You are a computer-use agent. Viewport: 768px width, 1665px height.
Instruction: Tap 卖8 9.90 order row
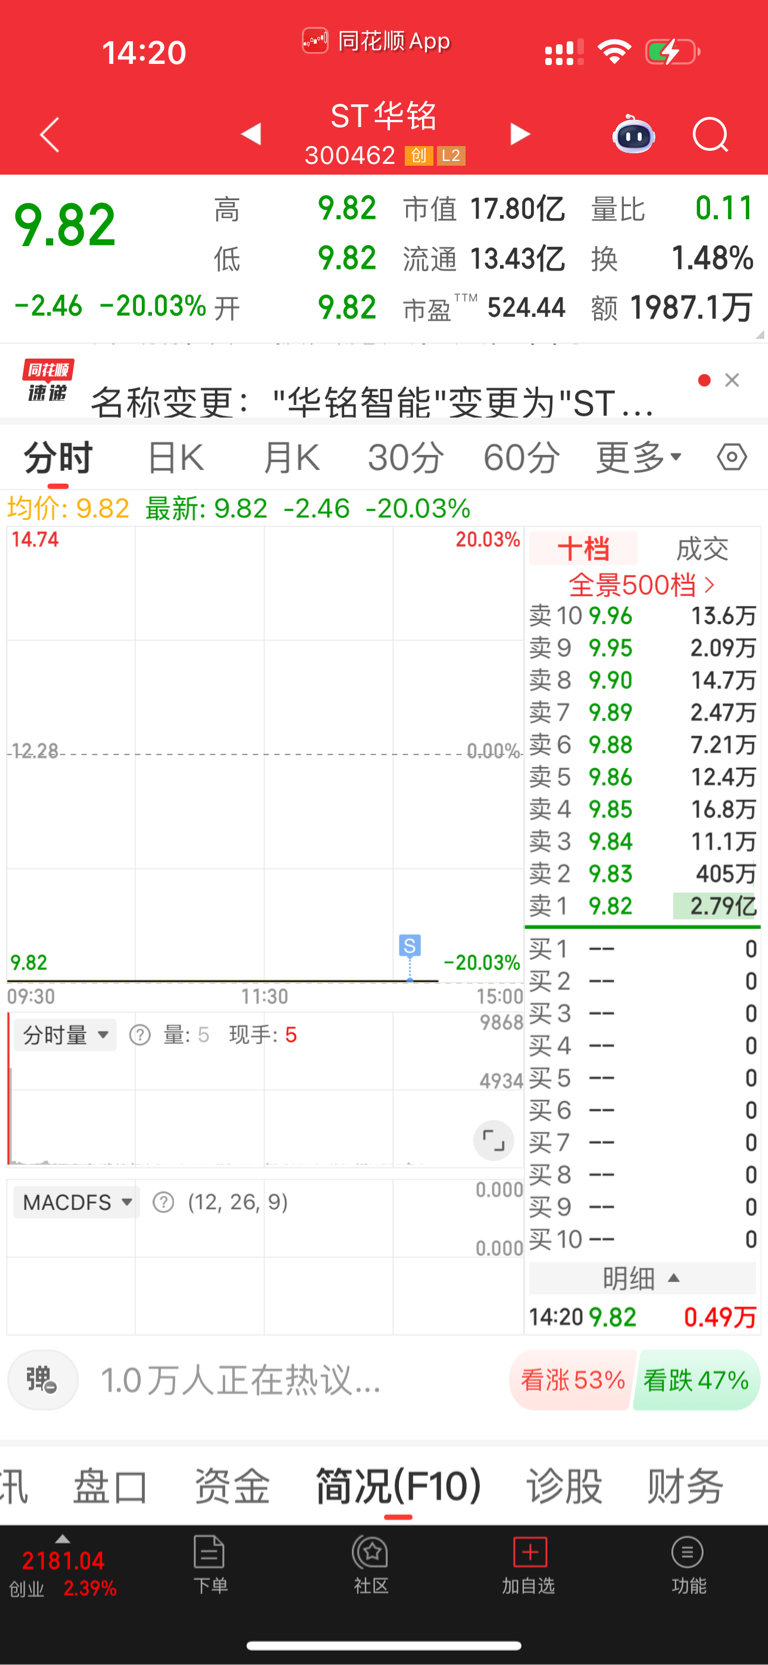642,680
